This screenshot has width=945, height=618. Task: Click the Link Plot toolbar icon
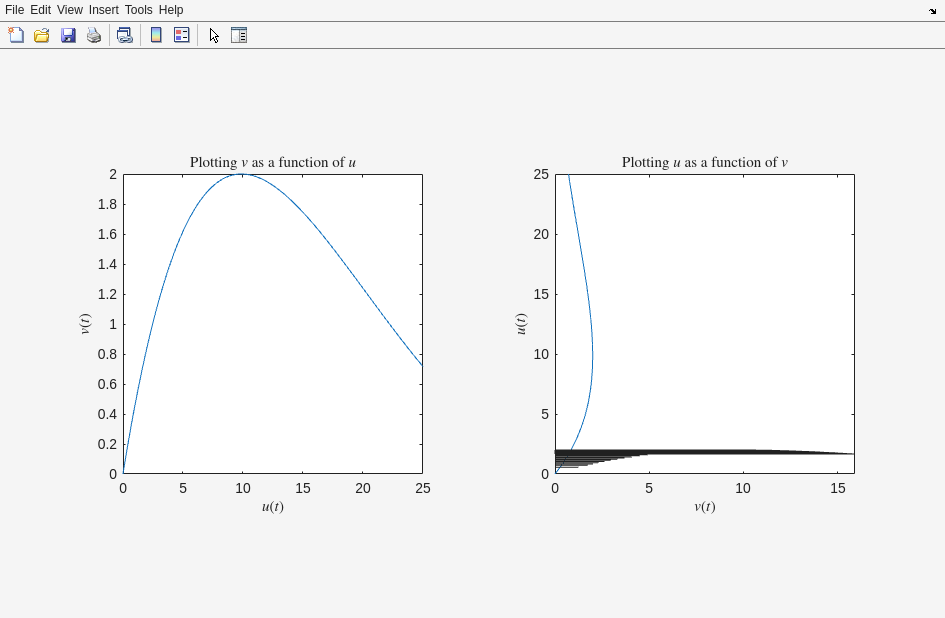(x=124, y=35)
